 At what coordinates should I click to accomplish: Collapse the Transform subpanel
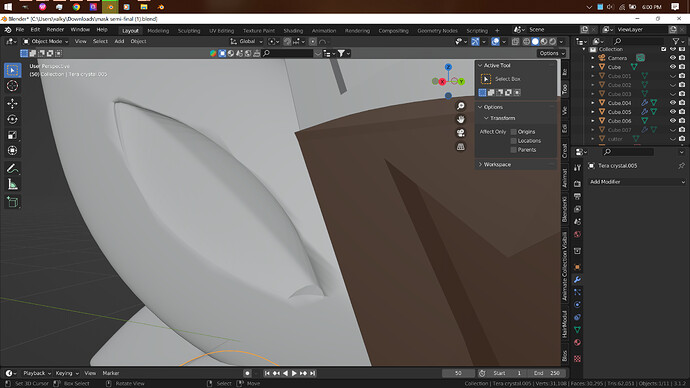point(486,118)
